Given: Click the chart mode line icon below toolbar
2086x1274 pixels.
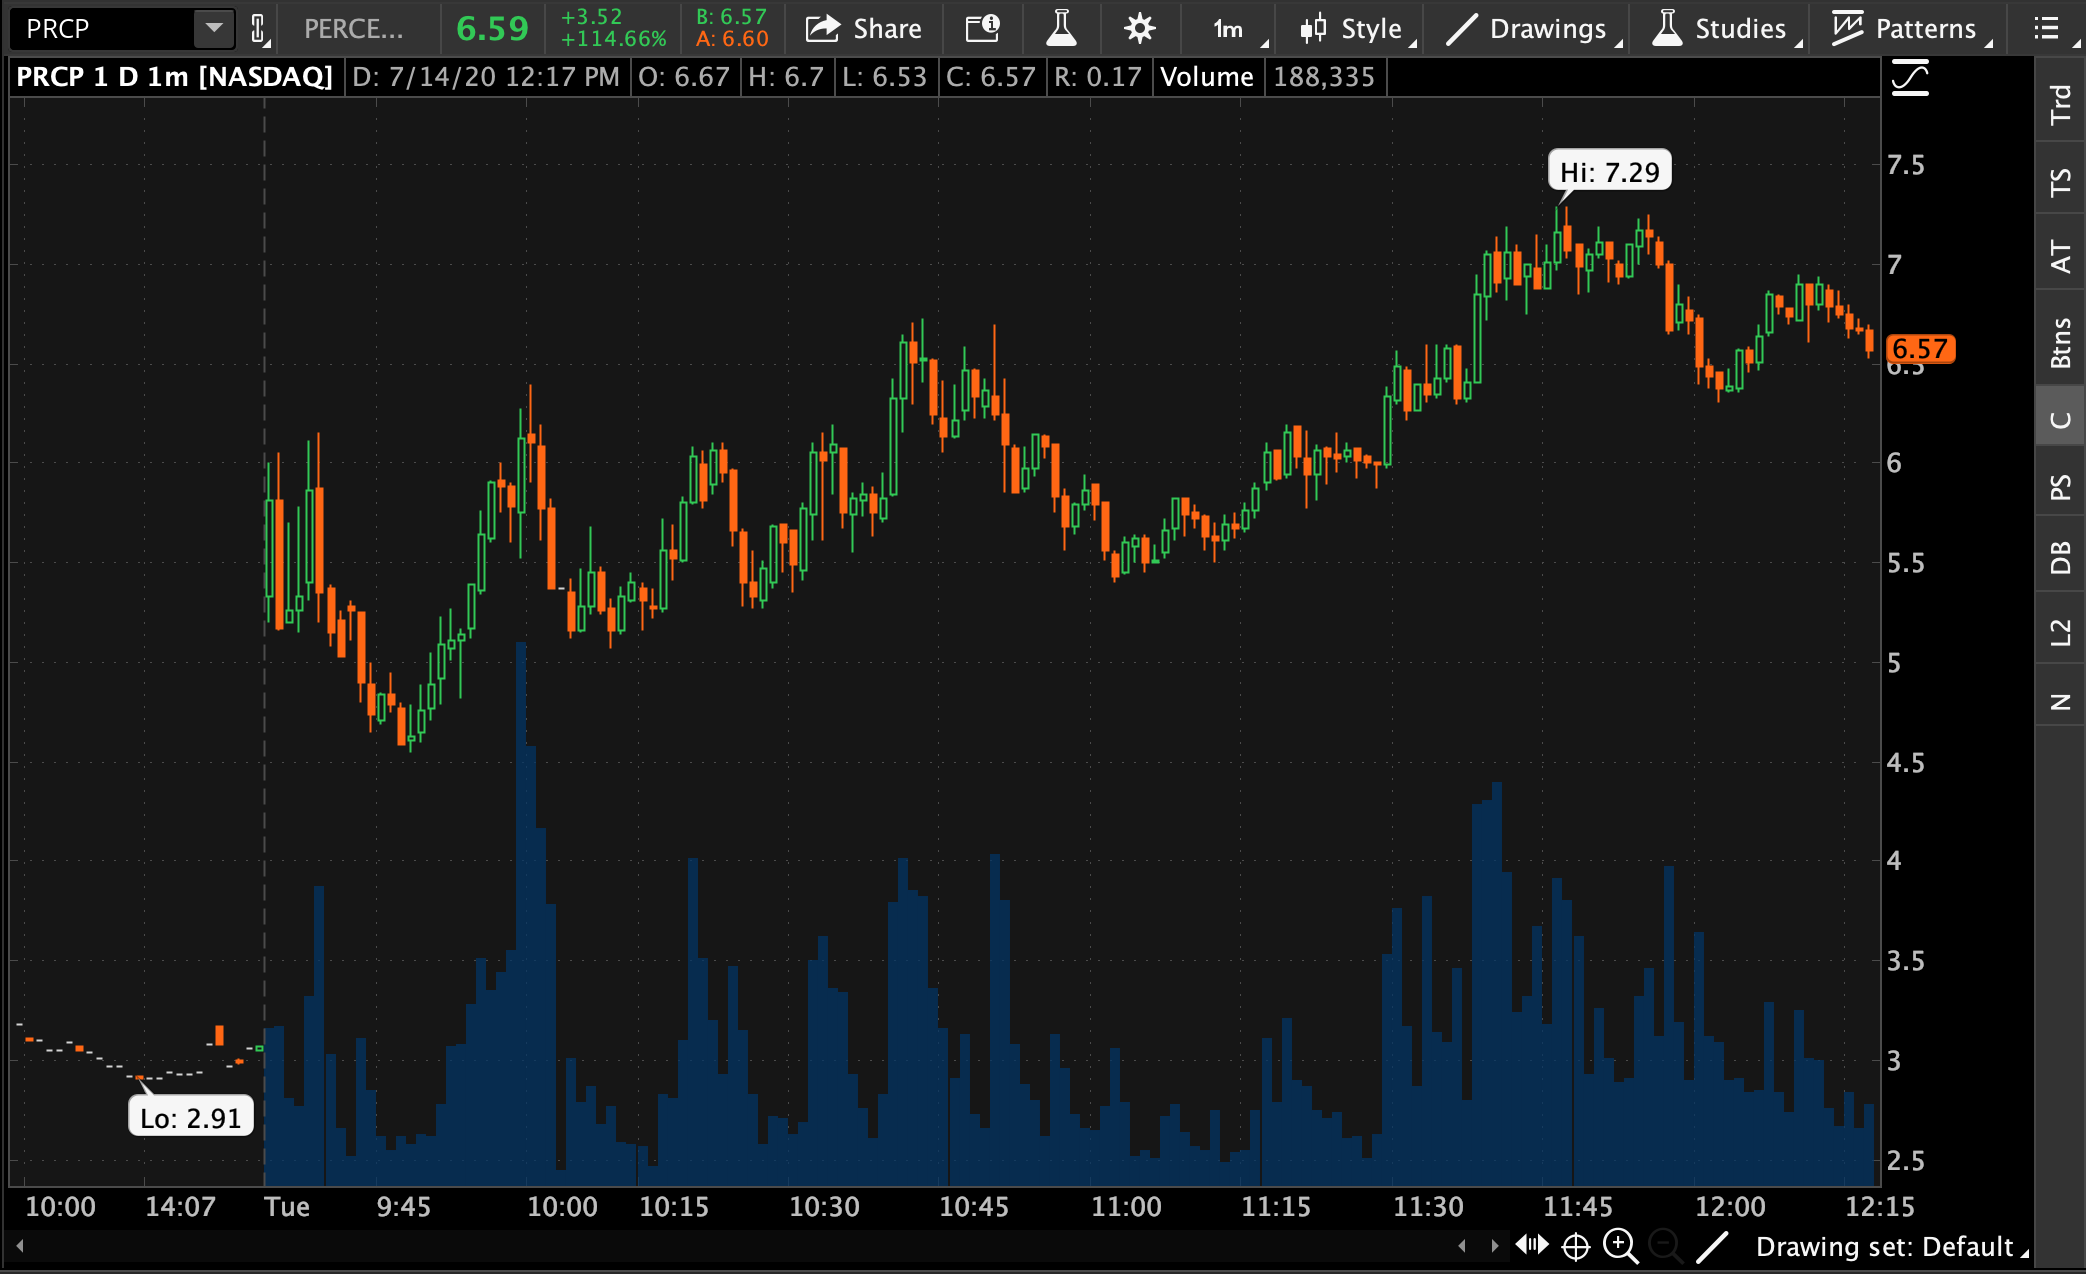Looking at the screenshot, I should coord(1910,79).
